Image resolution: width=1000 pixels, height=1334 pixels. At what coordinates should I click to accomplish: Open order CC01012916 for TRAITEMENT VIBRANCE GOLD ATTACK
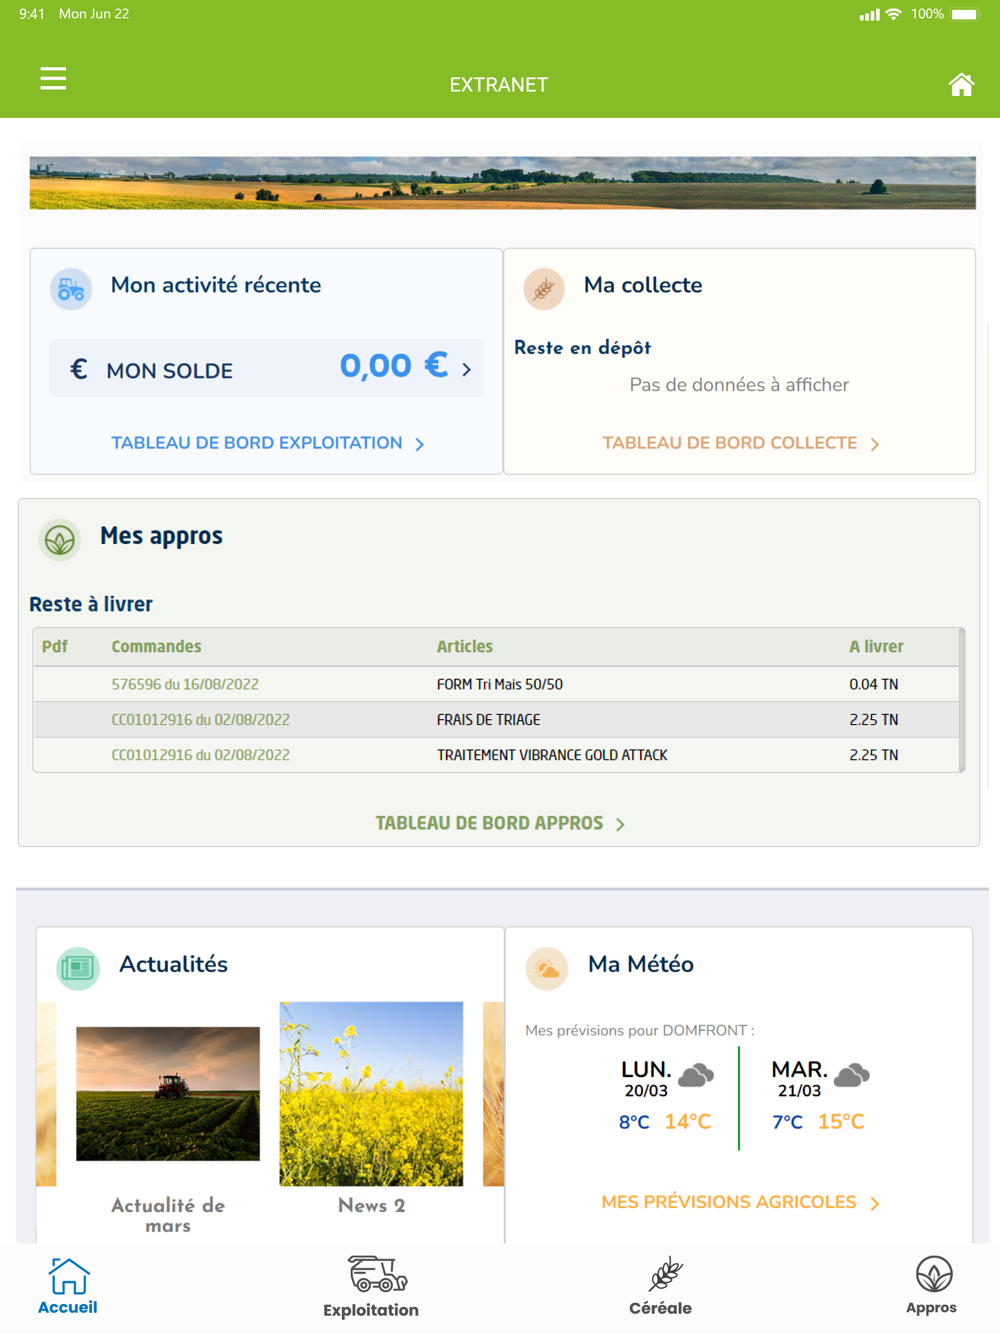(x=200, y=755)
